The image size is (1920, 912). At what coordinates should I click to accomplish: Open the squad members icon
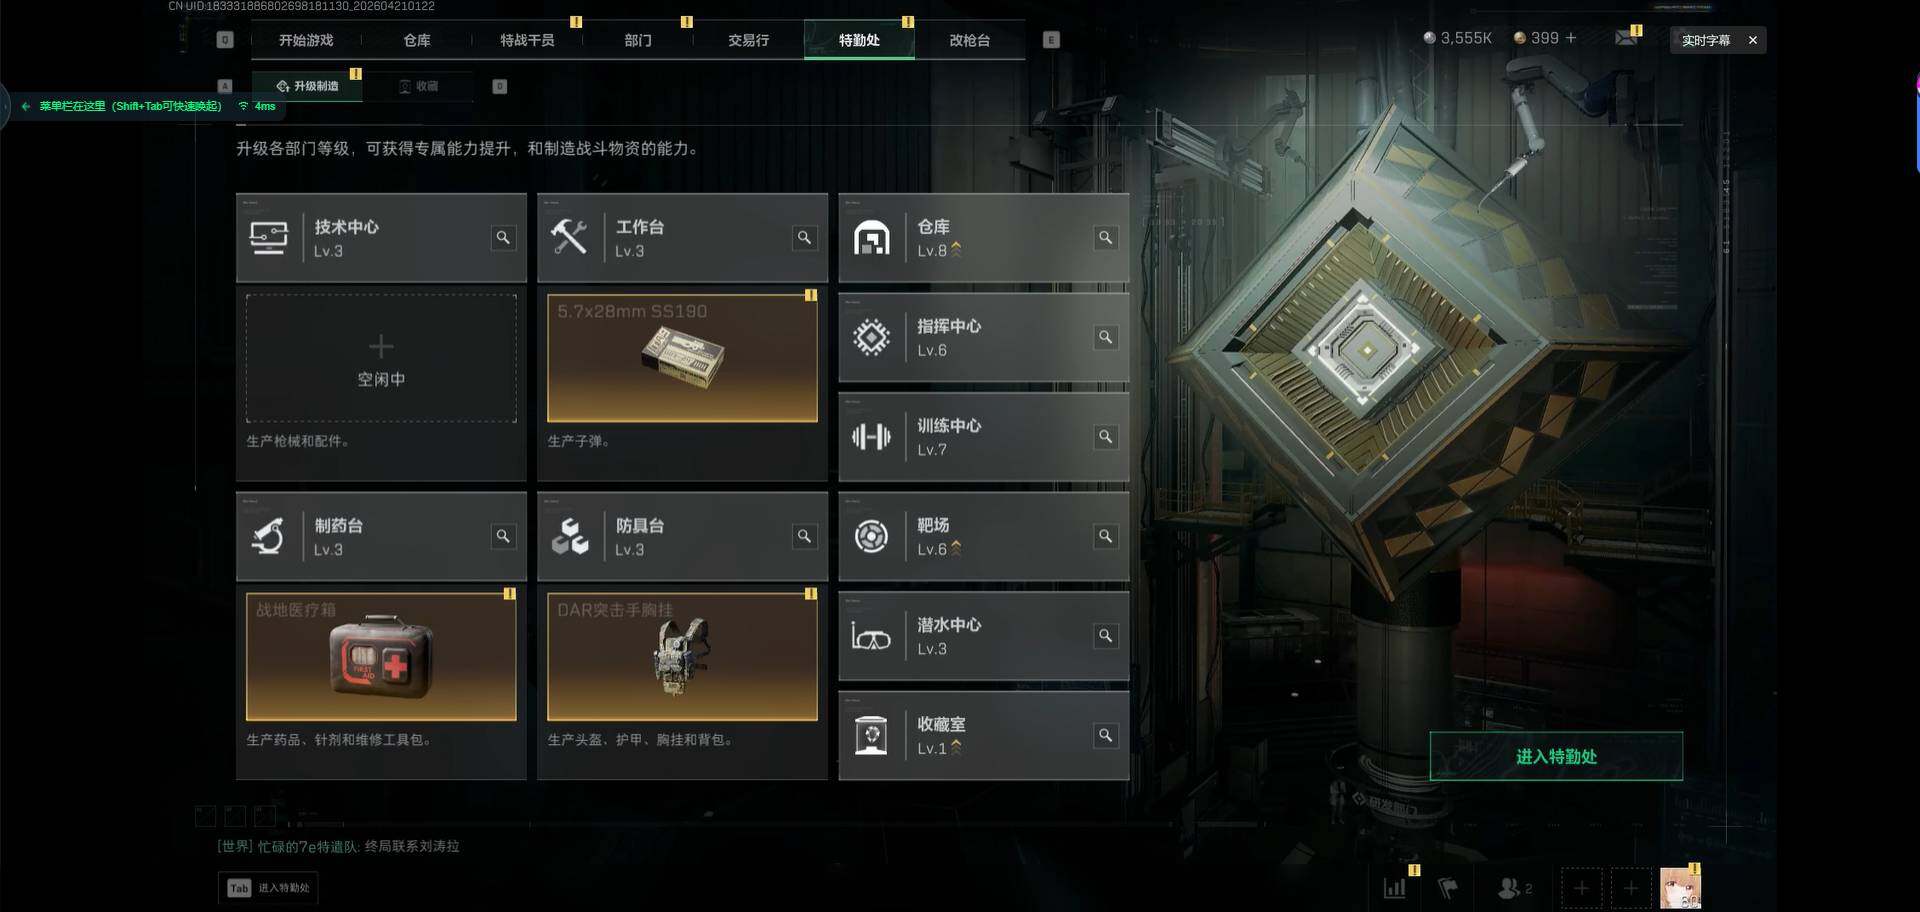click(x=1514, y=888)
